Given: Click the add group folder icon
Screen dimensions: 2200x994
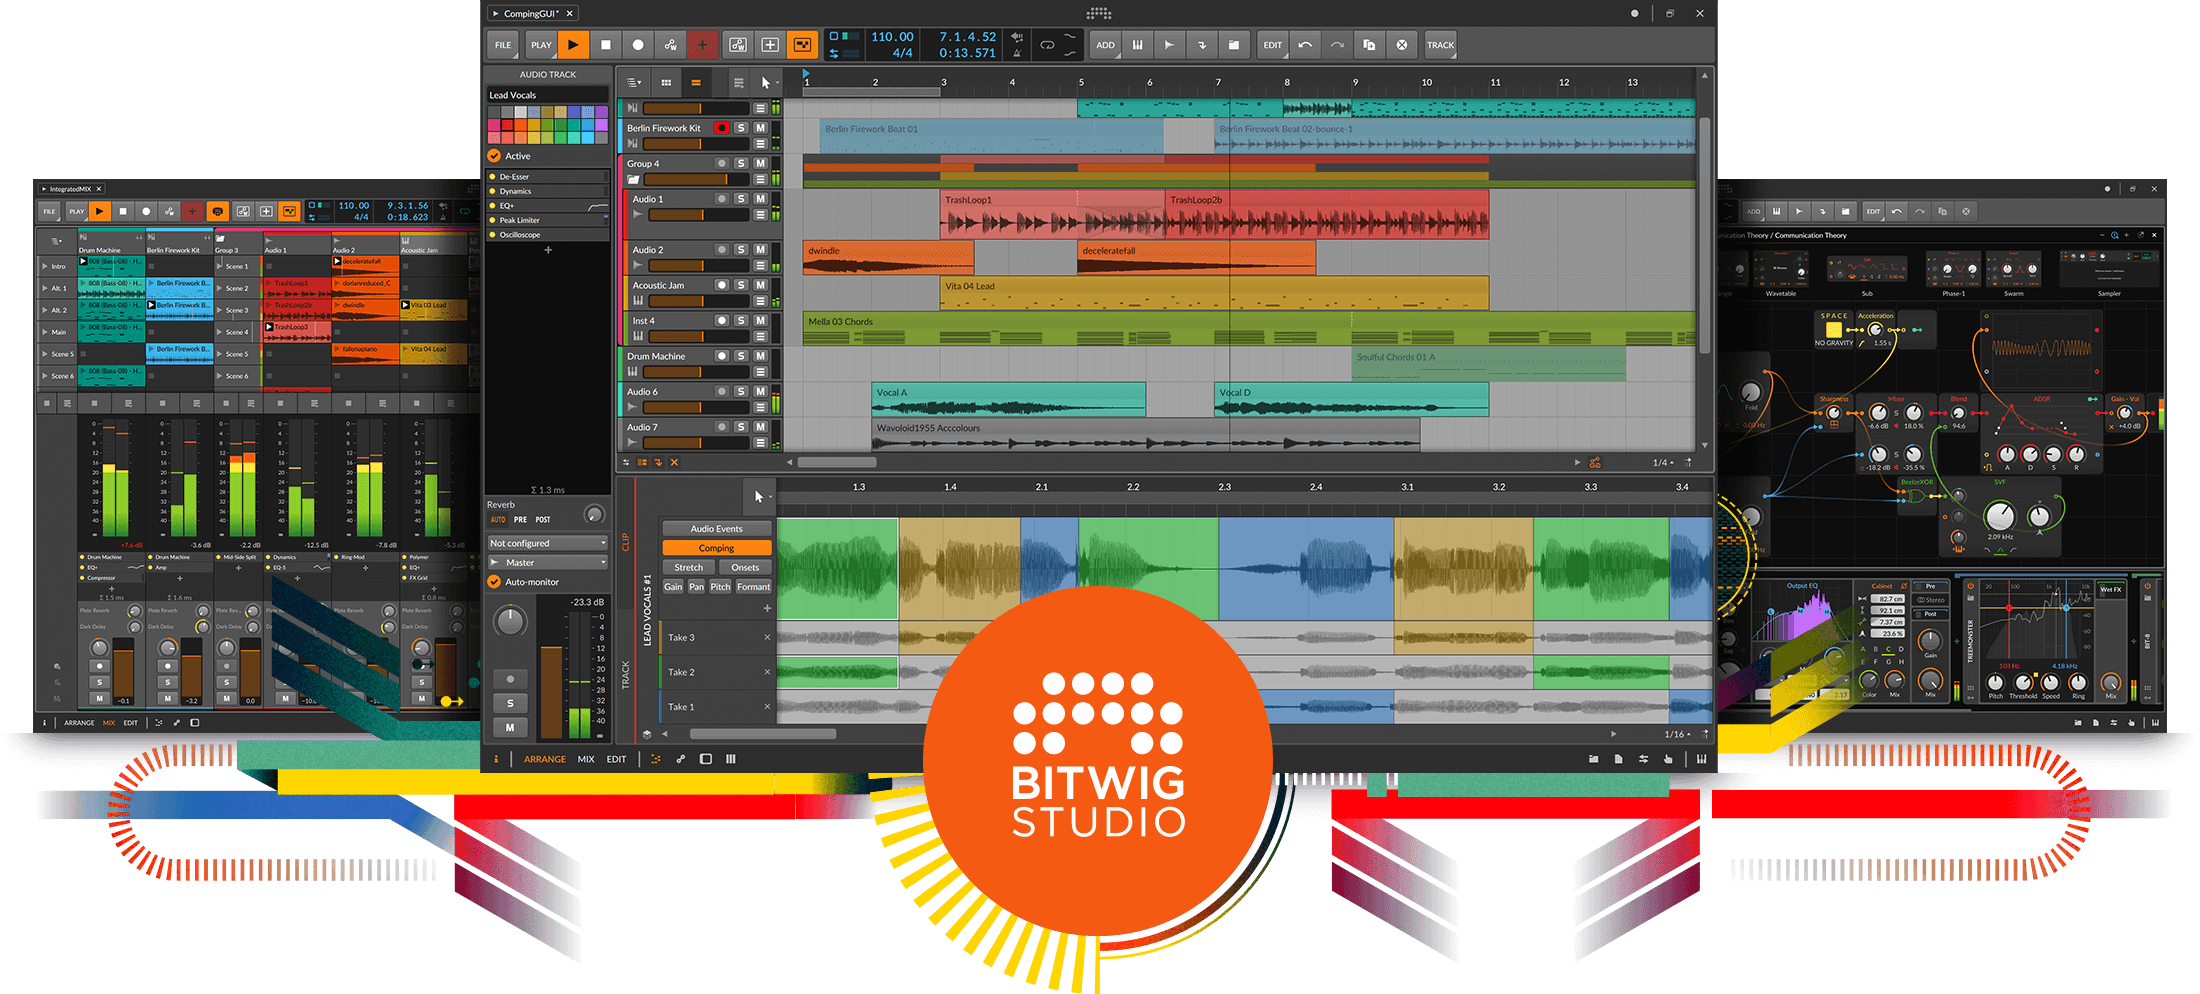Looking at the screenshot, I should [x=1233, y=45].
